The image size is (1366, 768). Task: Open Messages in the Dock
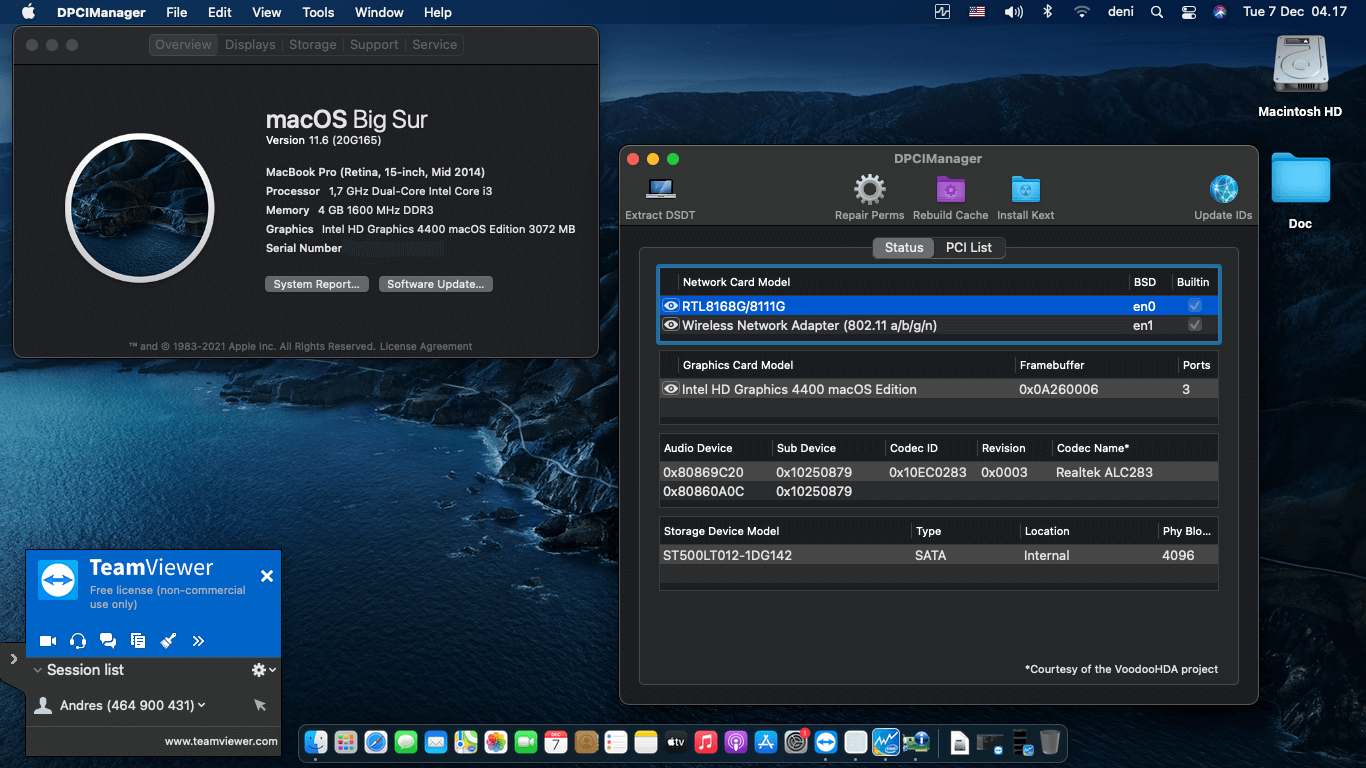[x=406, y=742]
